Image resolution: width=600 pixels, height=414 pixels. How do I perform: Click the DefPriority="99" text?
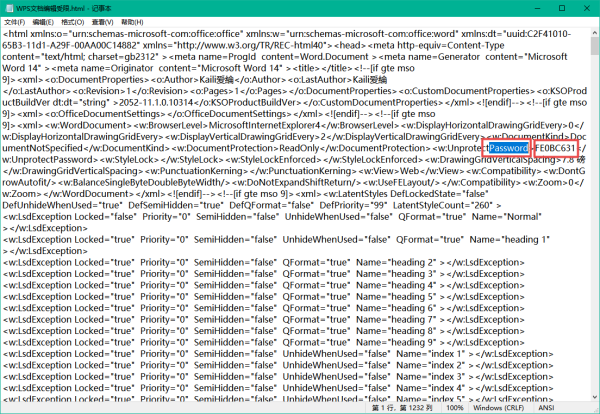pyautogui.click(x=353, y=205)
